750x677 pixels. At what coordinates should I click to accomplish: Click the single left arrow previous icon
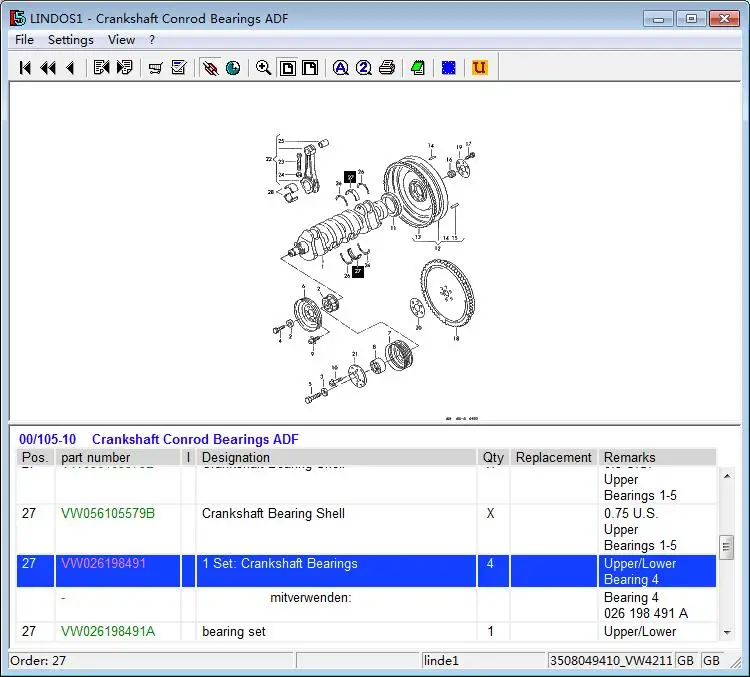click(x=70, y=68)
